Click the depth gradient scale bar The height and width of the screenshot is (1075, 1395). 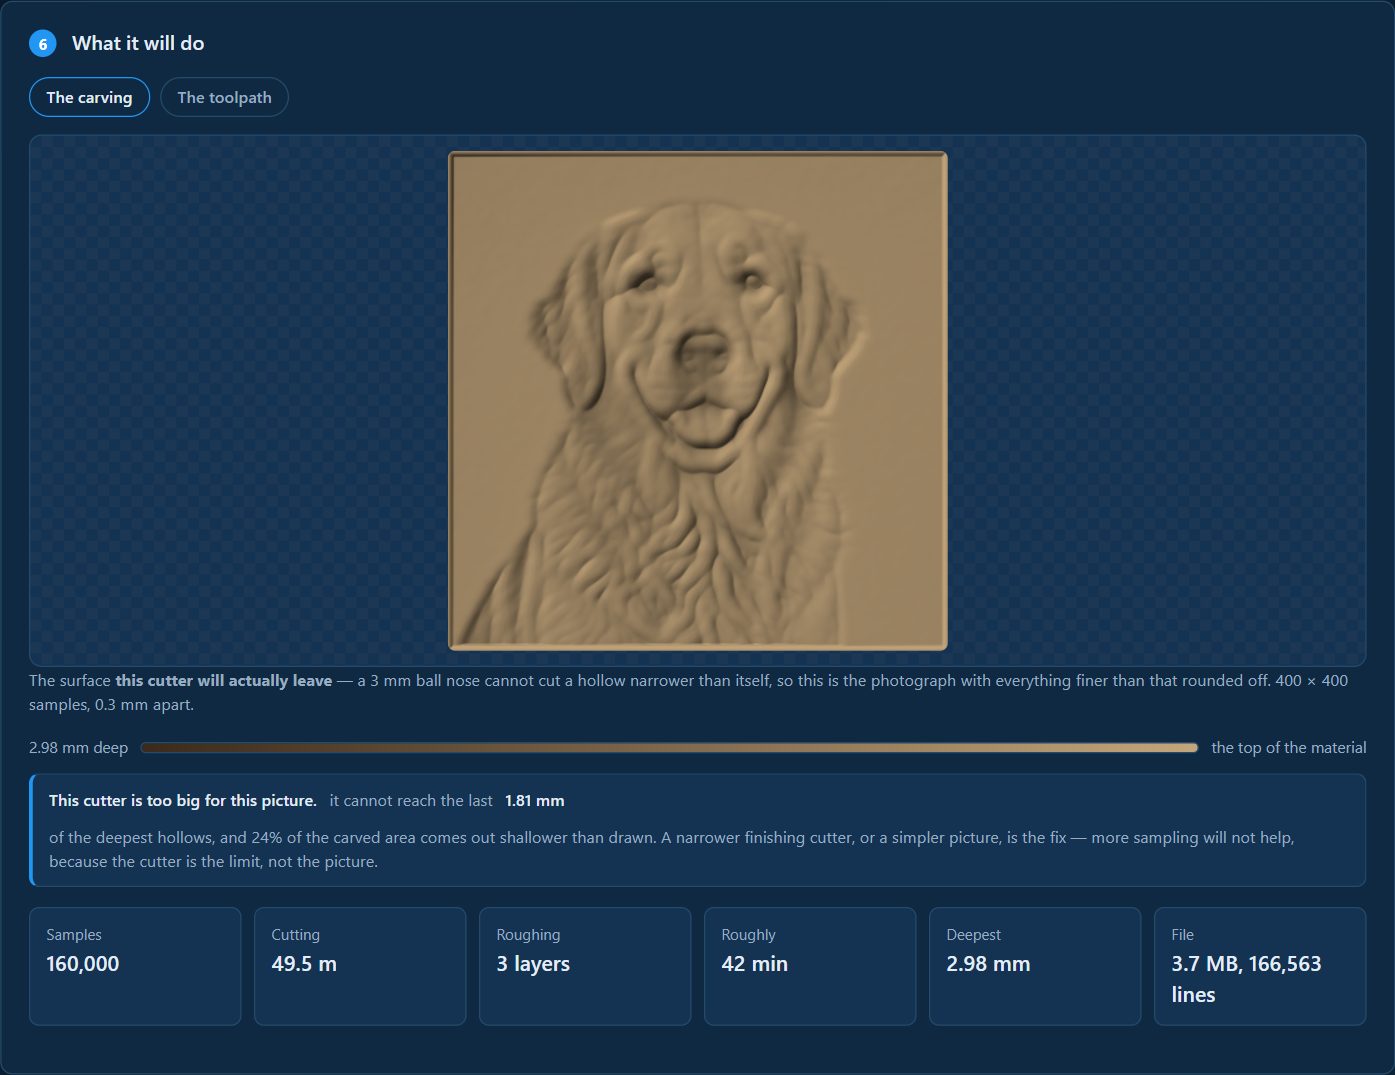(669, 747)
